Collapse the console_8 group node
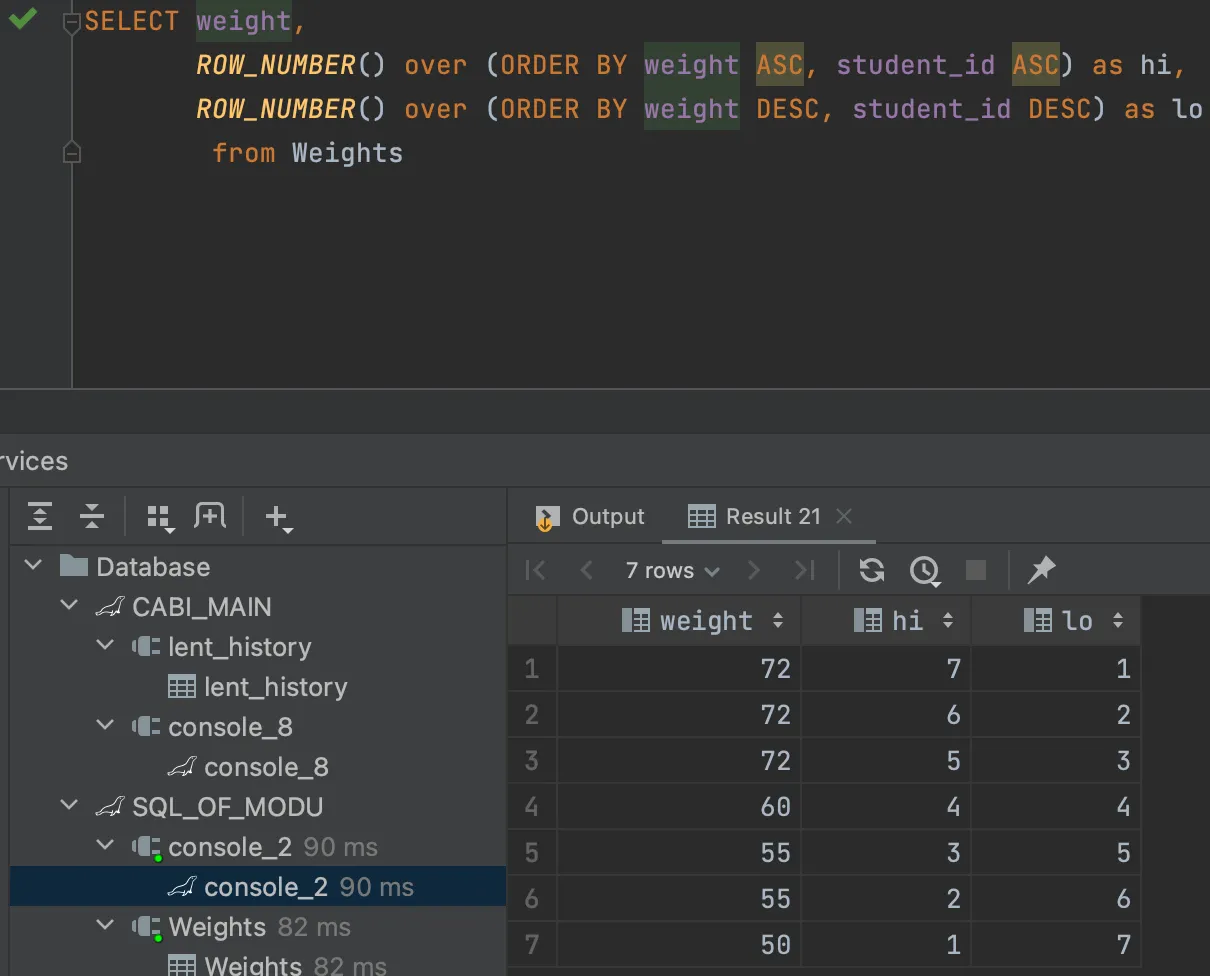Image resolution: width=1210 pixels, height=976 pixels. pos(105,726)
